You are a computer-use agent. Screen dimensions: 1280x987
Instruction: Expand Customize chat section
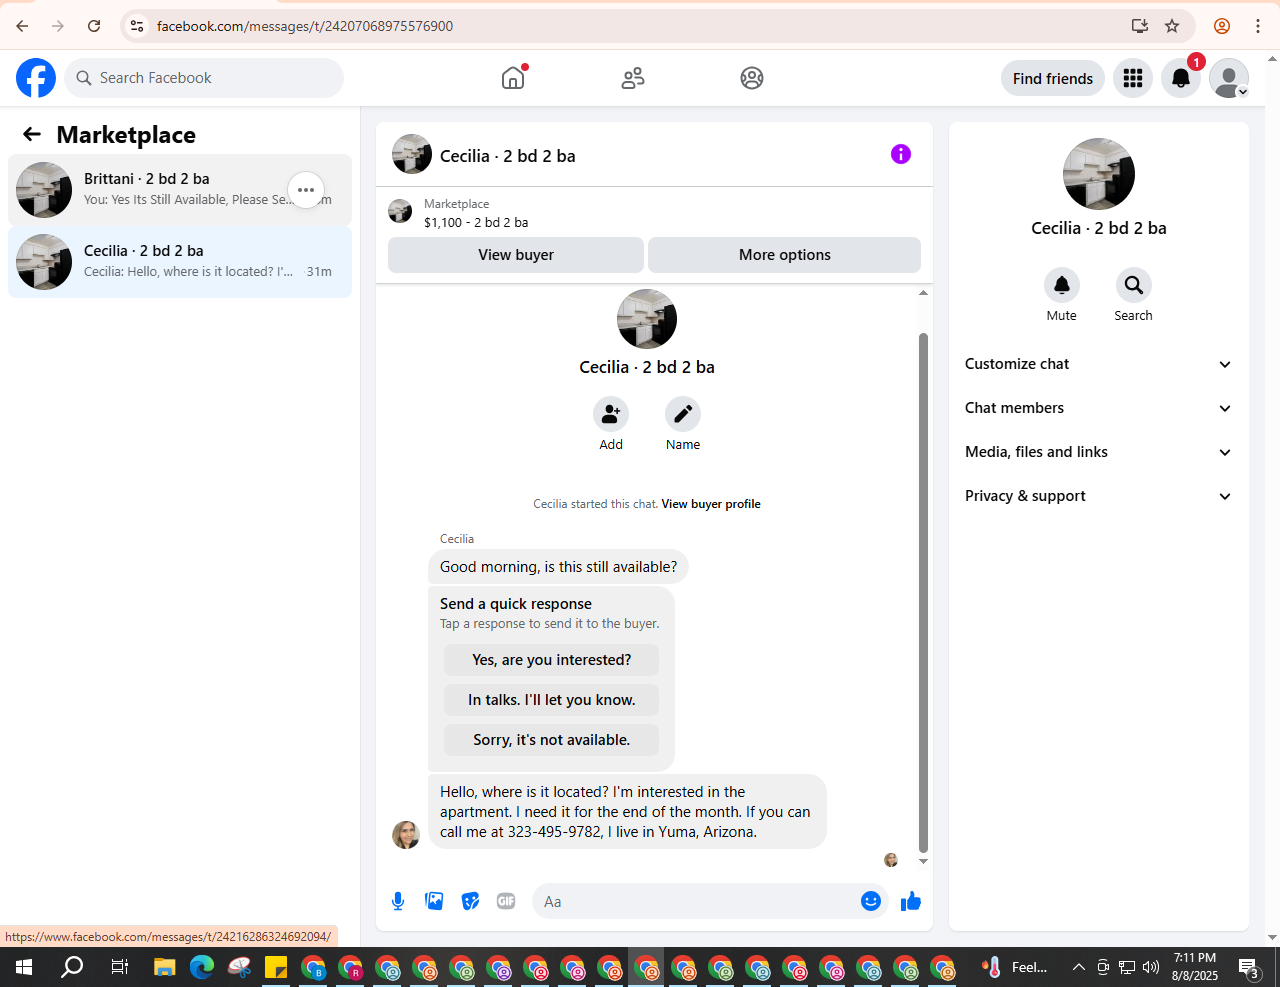pyautogui.click(x=1099, y=364)
